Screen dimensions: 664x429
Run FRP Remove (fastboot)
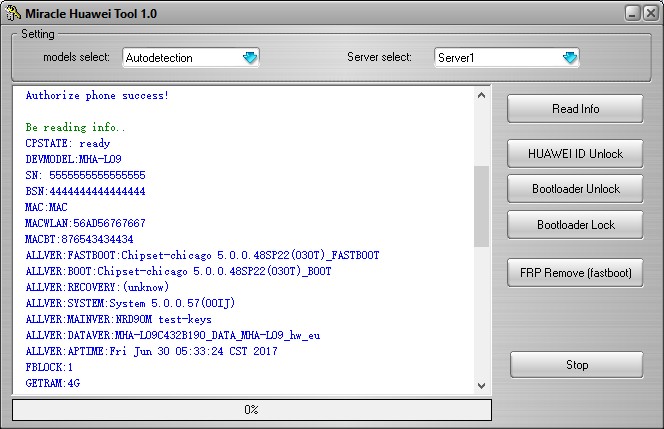[575, 273]
